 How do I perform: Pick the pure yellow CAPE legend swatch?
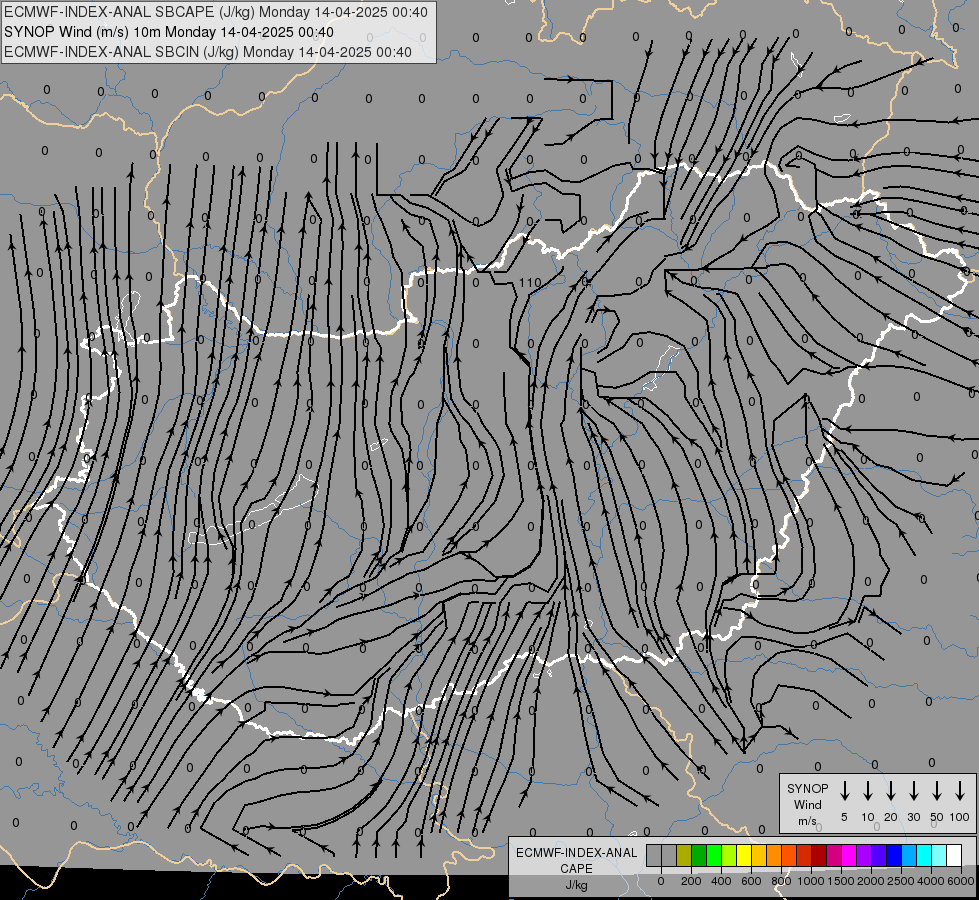(744, 855)
